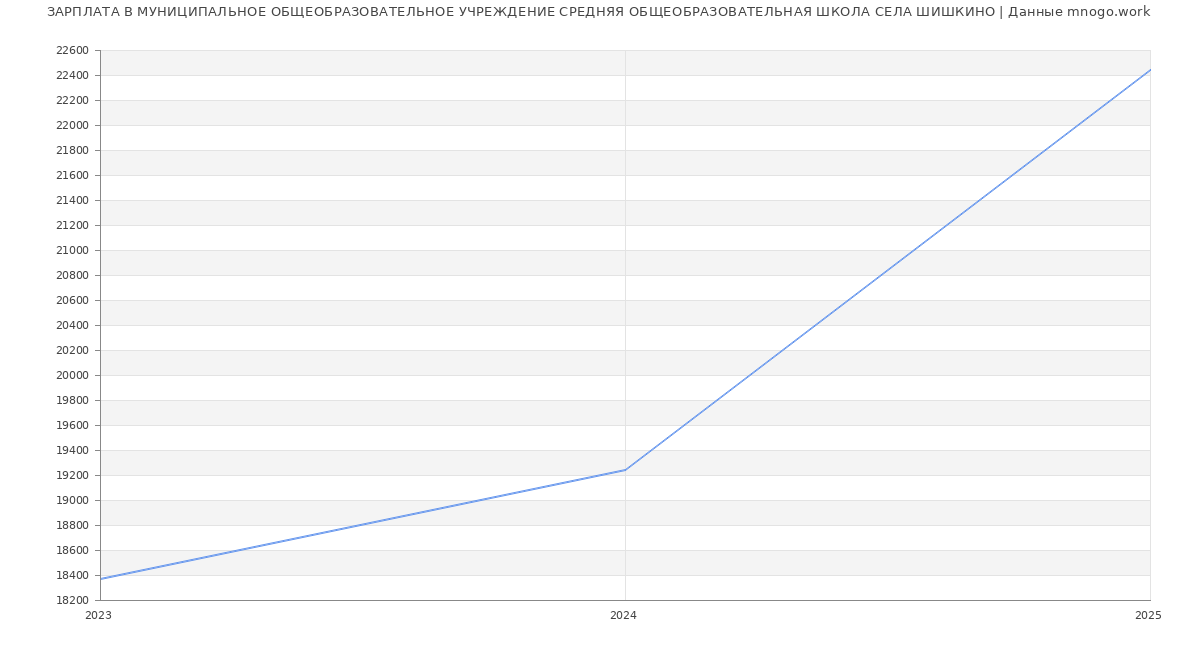Viewport: 1200px width, 650px height.
Task: Click the 19600 y-axis label
Action: point(72,426)
